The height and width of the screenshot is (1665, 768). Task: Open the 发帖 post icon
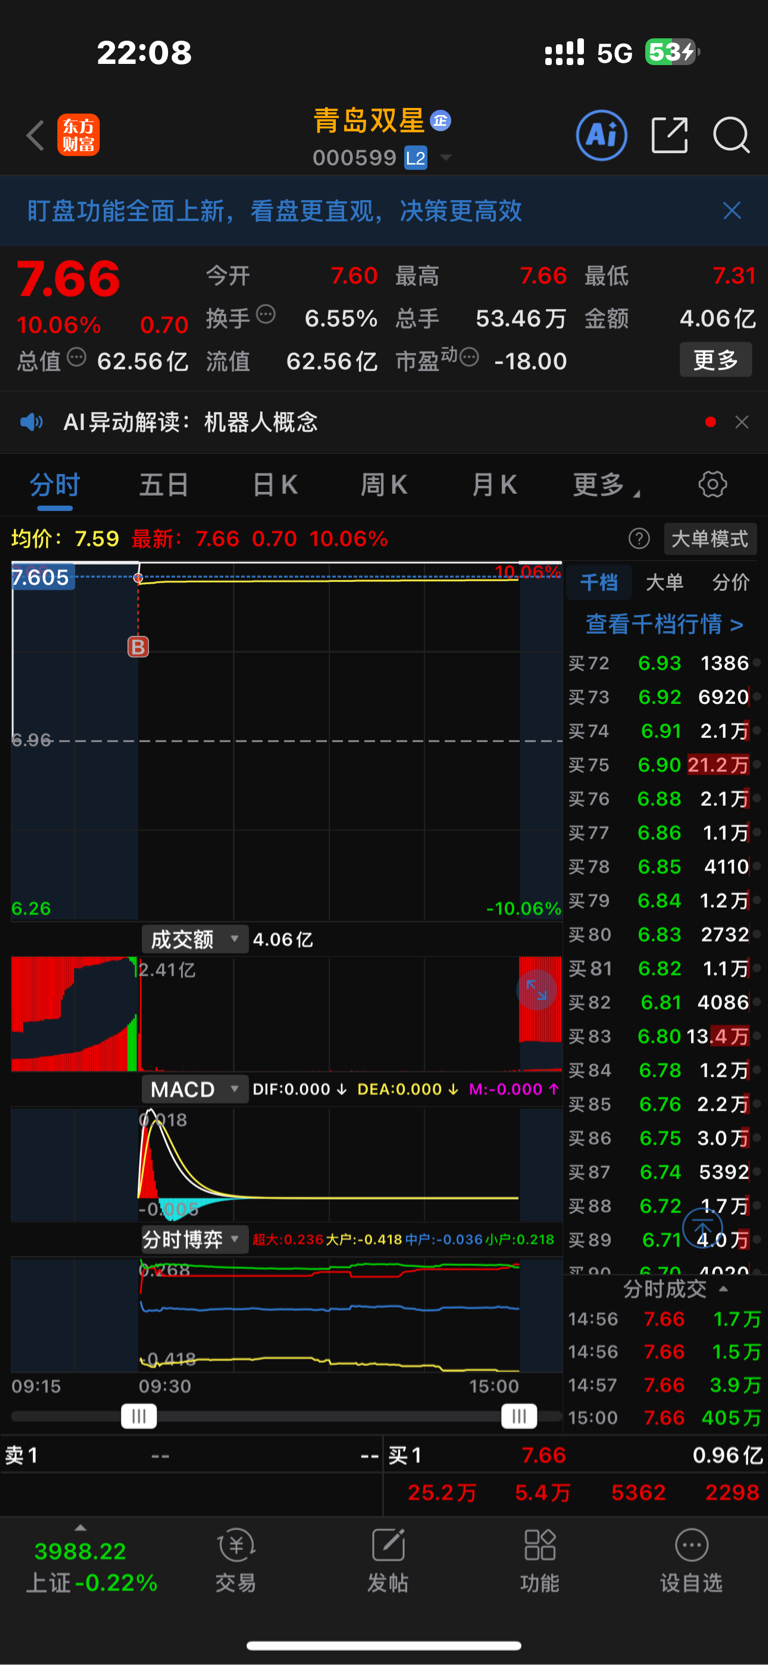pyautogui.click(x=388, y=1560)
